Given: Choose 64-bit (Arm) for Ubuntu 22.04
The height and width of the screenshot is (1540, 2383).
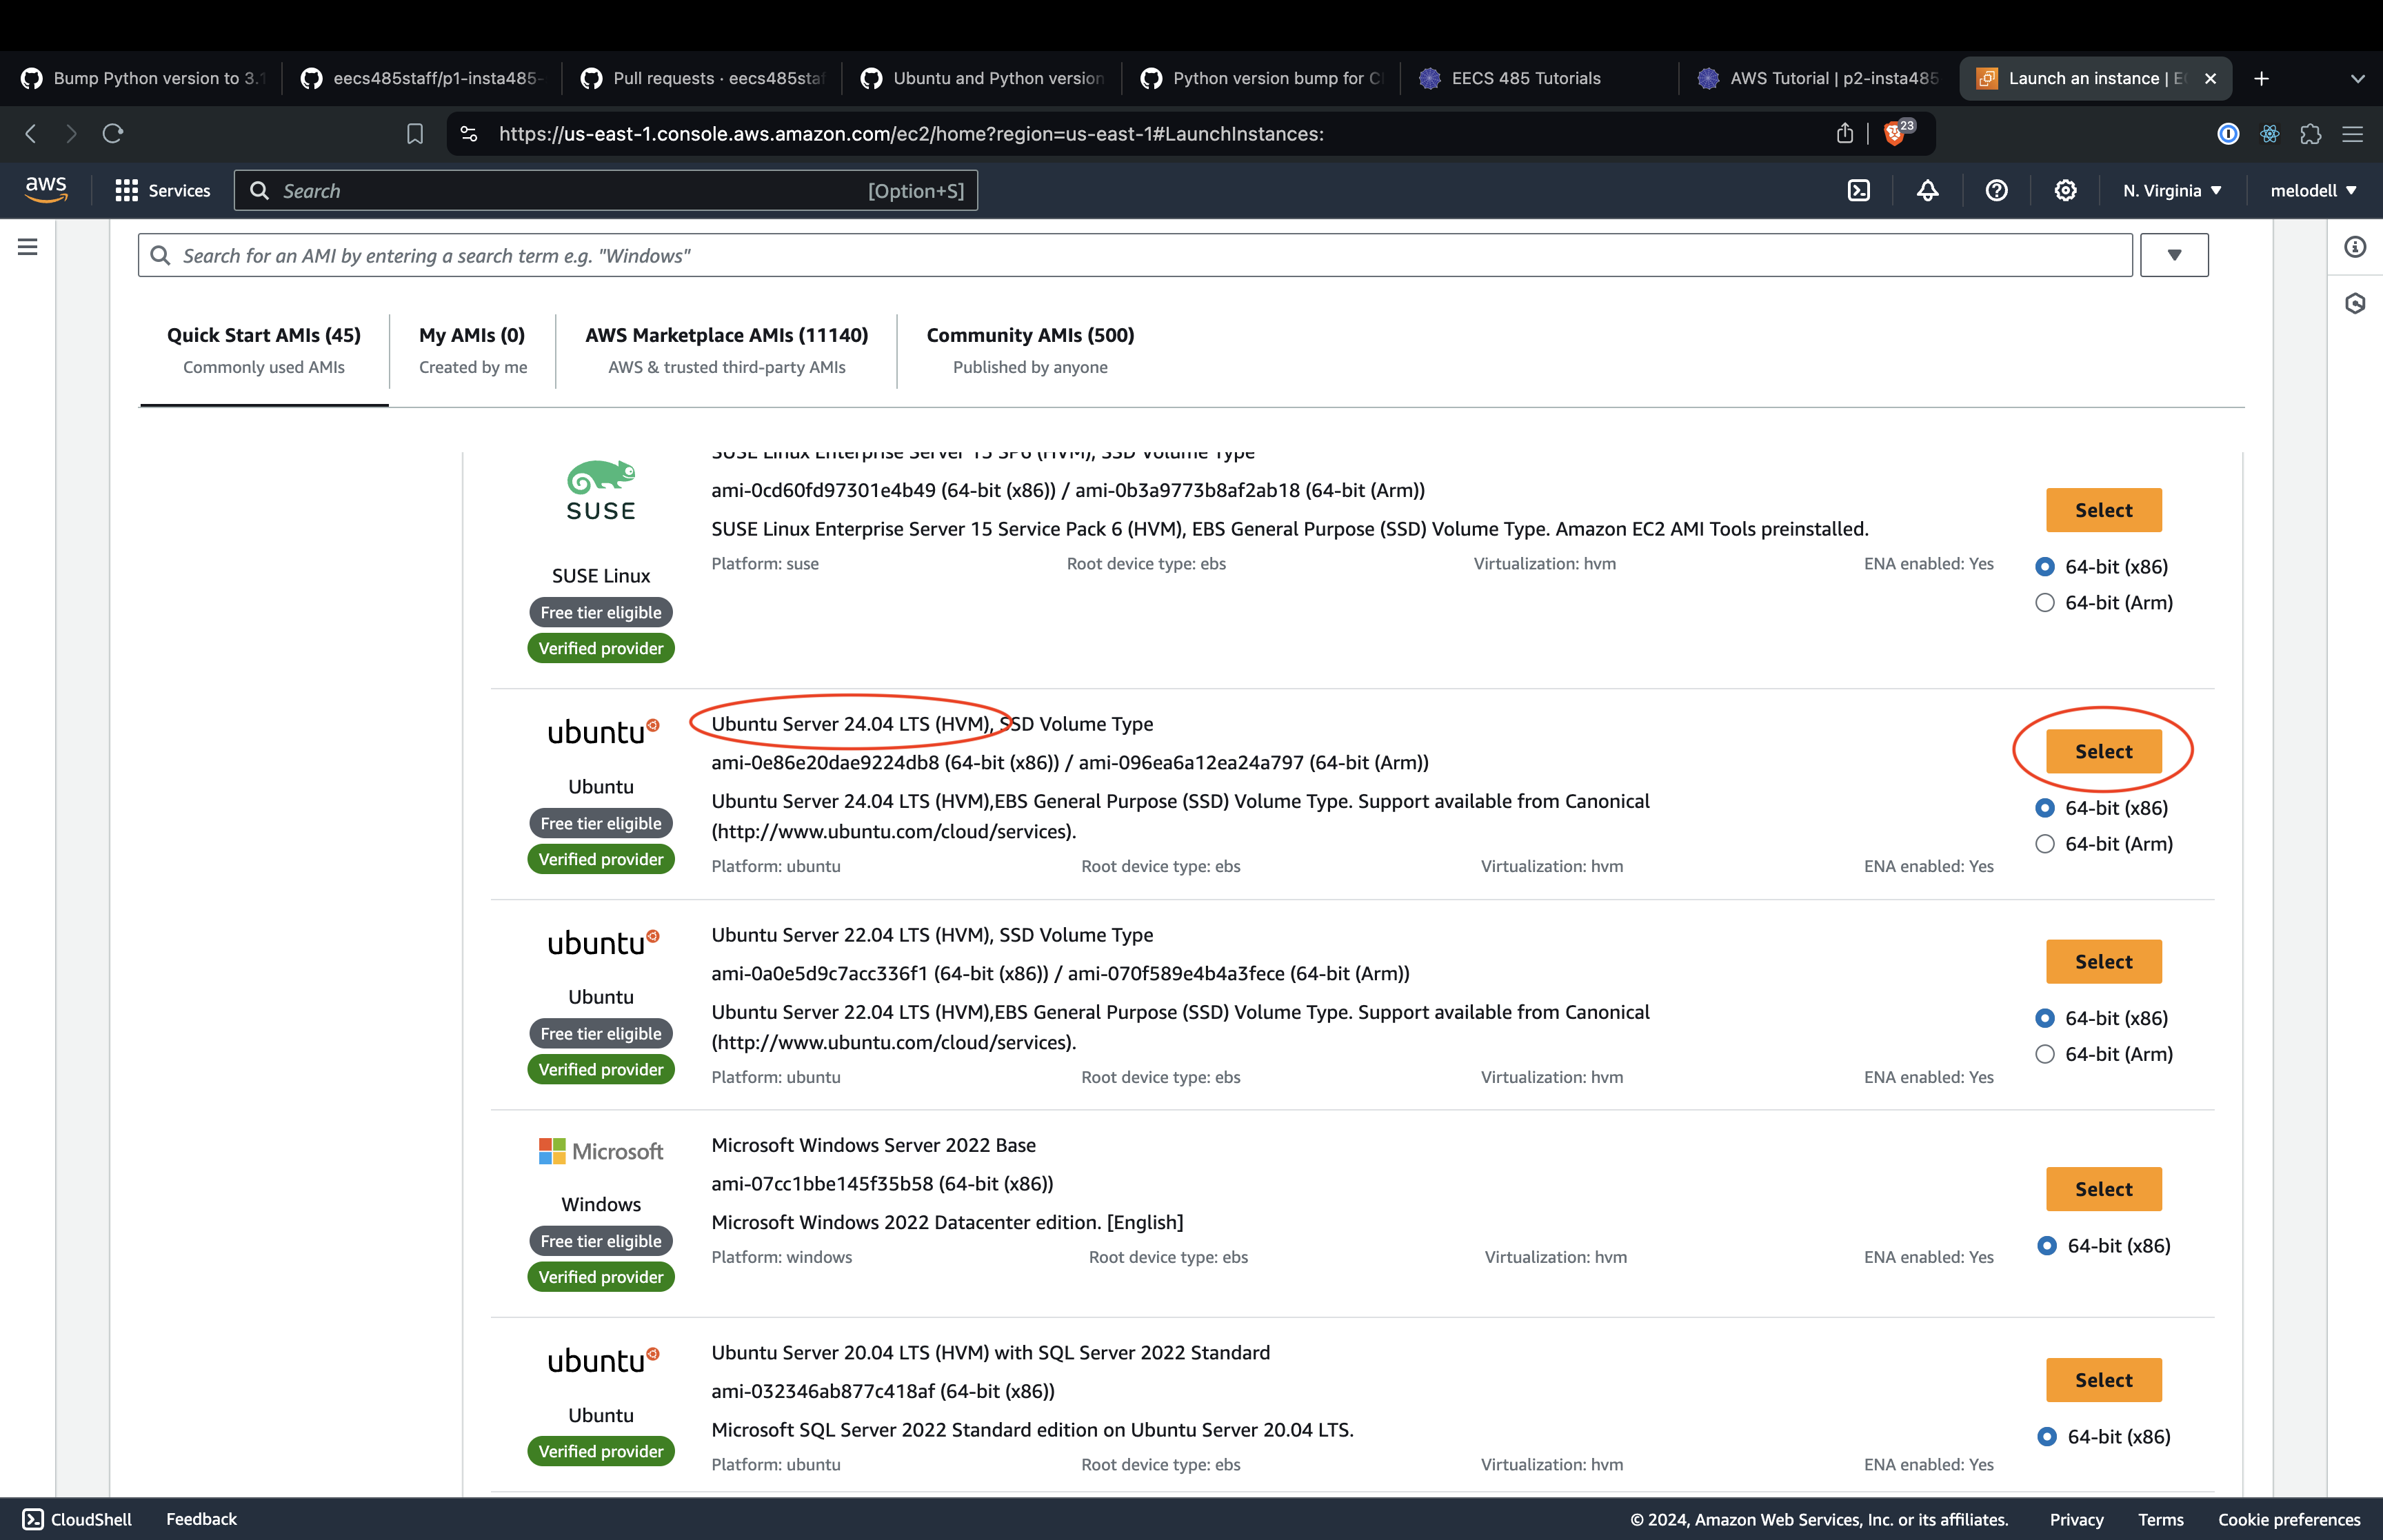Looking at the screenshot, I should tap(2045, 1054).
